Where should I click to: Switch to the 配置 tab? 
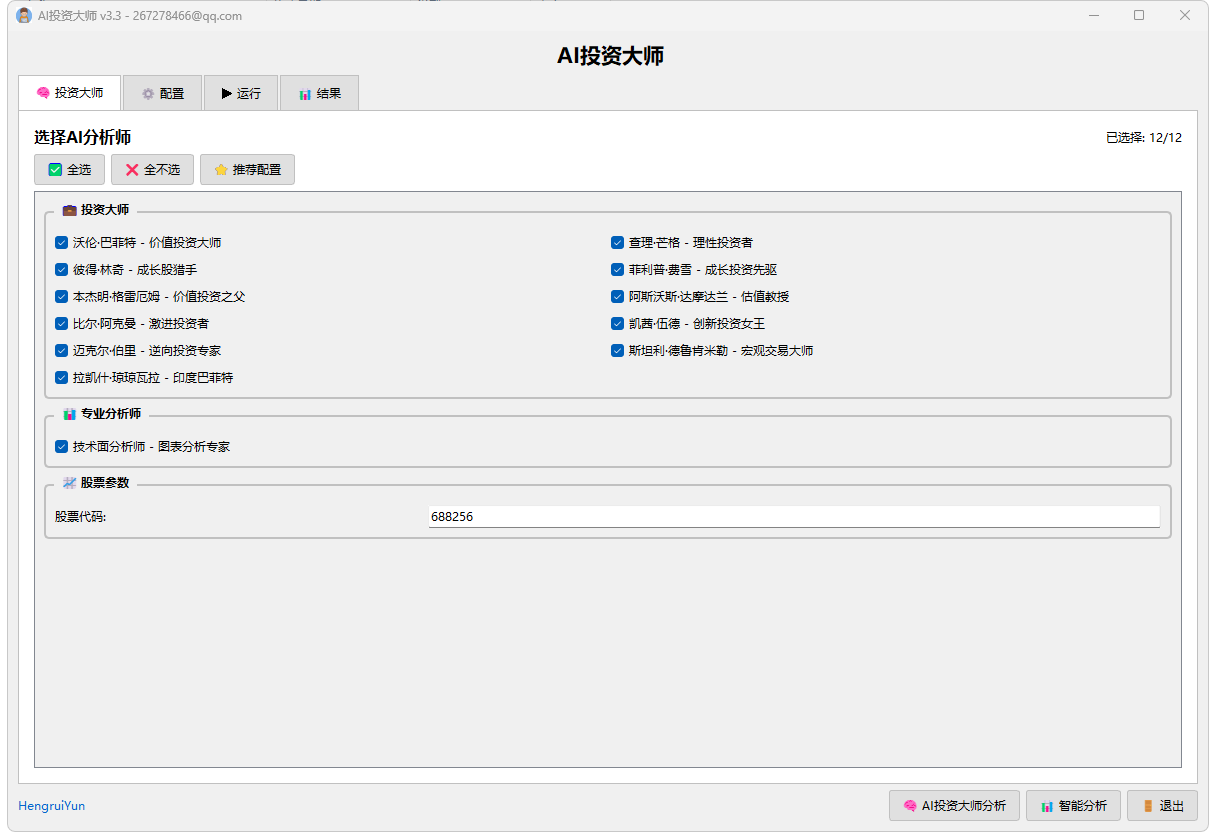(162, 92)
